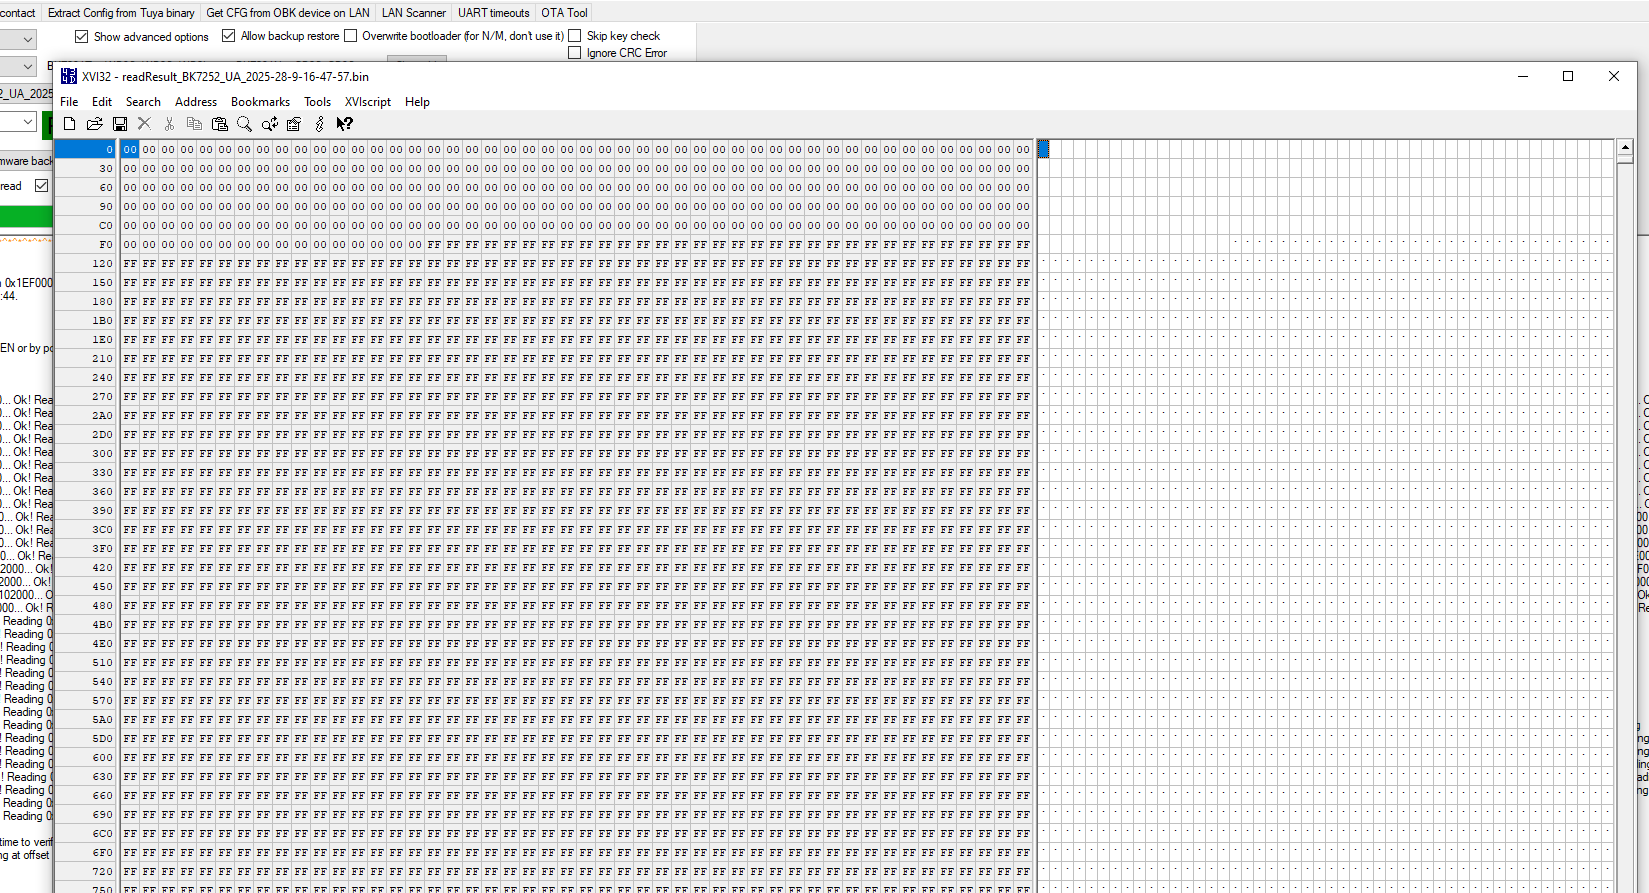Tick the Ignore CRC Error checkbox
The width and height of the screenshot is (1649, 893).
coord(575,53)
